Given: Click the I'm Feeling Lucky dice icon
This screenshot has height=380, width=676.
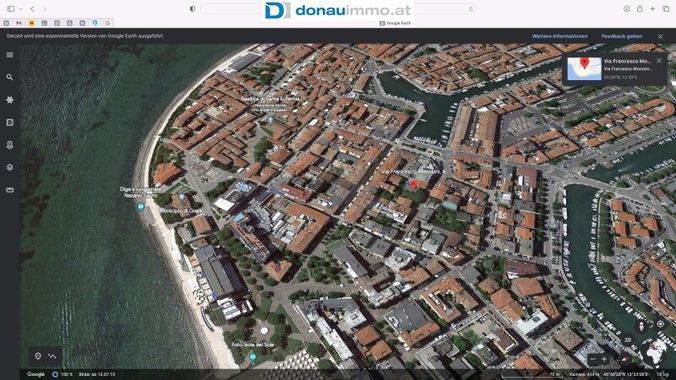Looking at the screenshot, I should (x=9, y=122).
